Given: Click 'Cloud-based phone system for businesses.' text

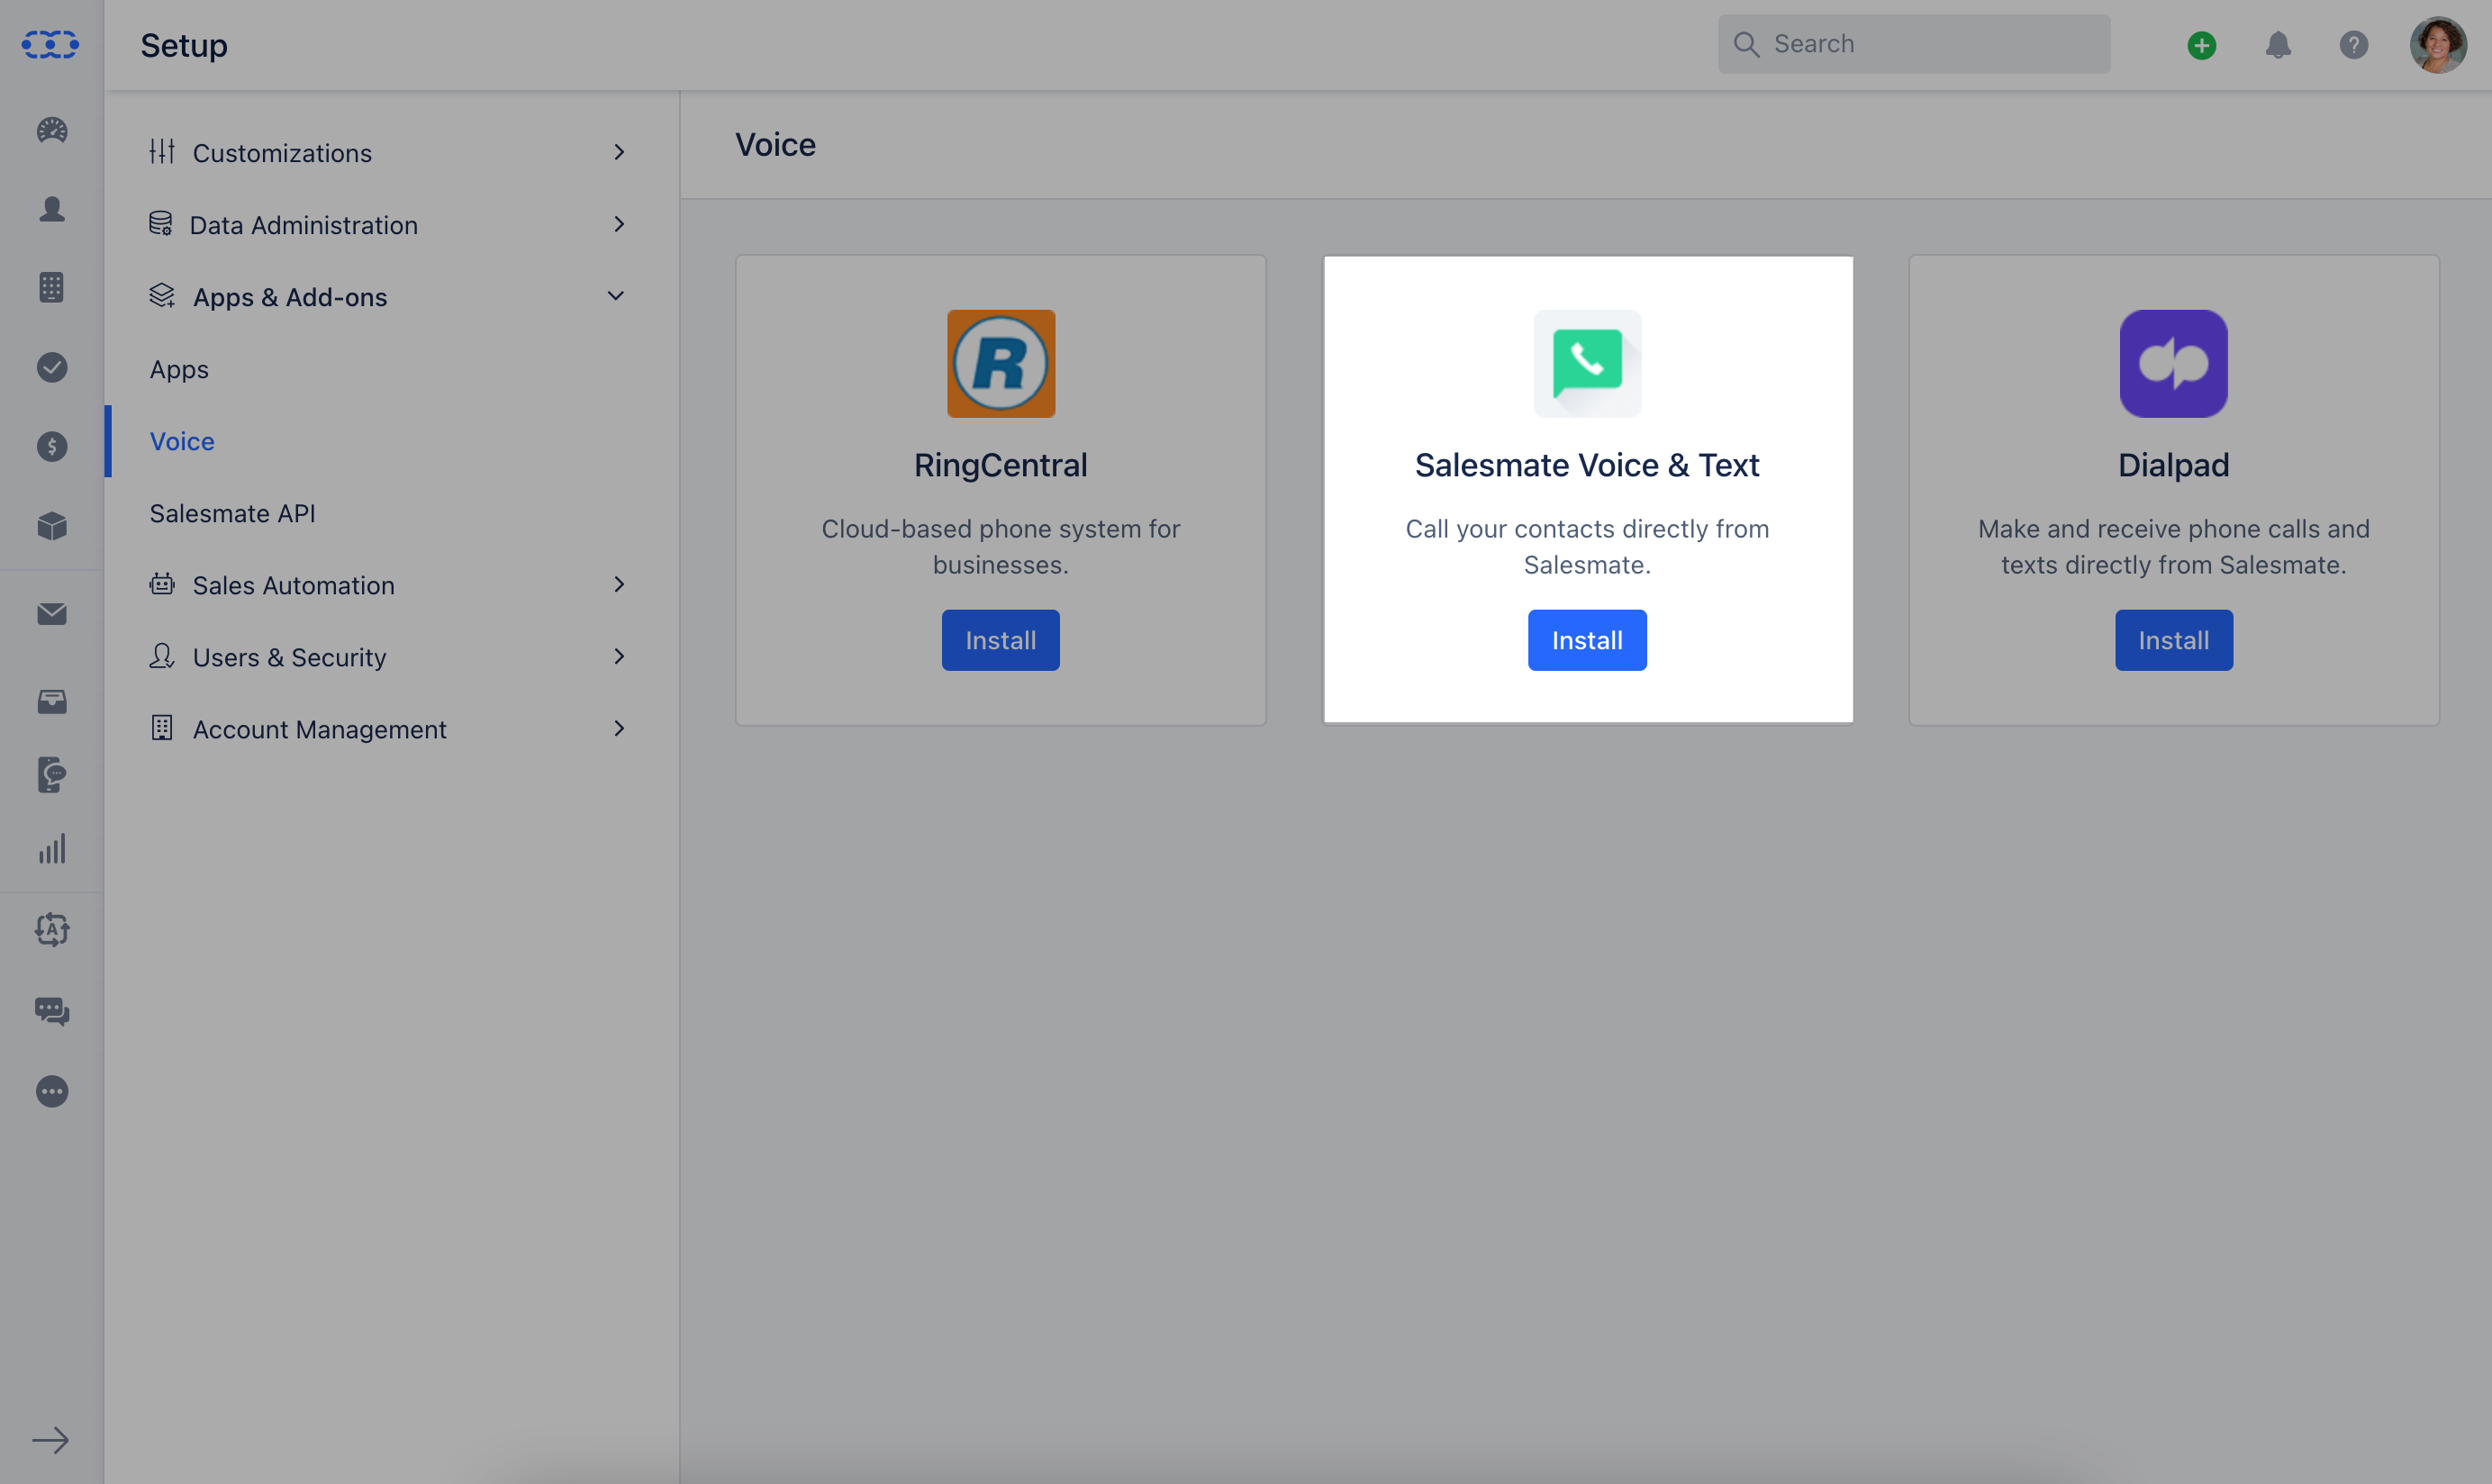Looking at the screenshot, I should (1000, 546).
